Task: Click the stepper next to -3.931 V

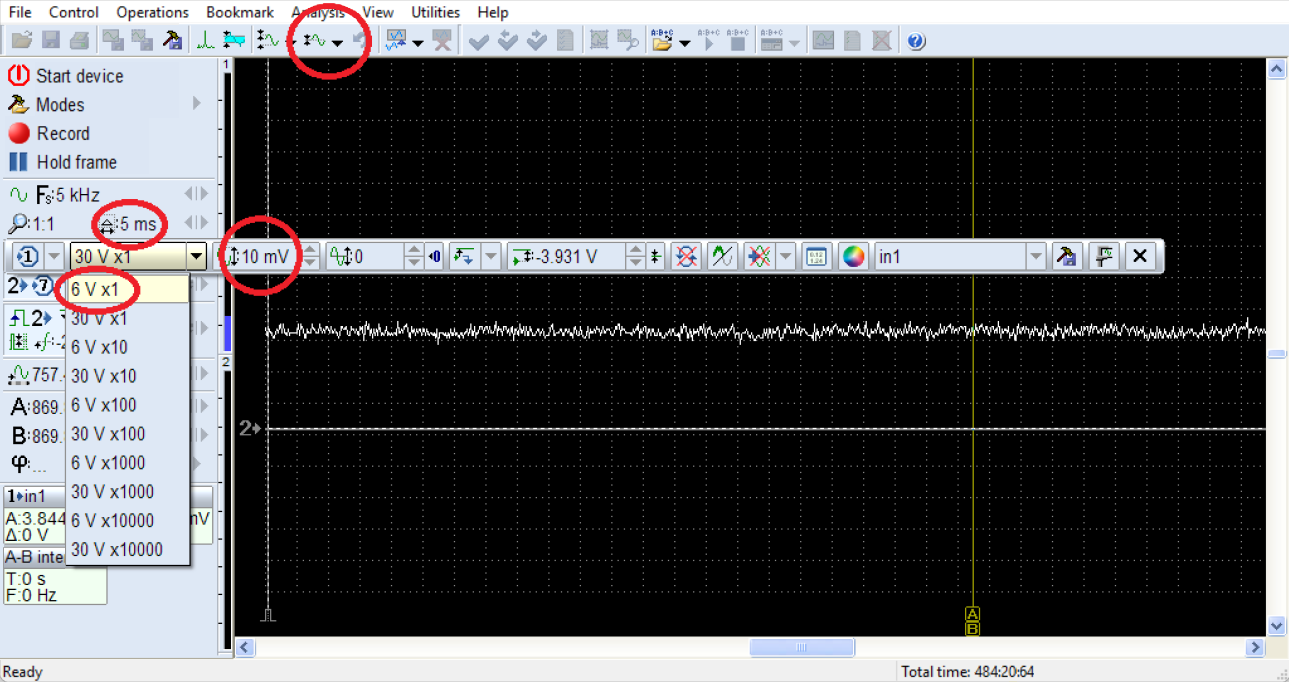Action: pyautogui.click(x=636, y=257)
